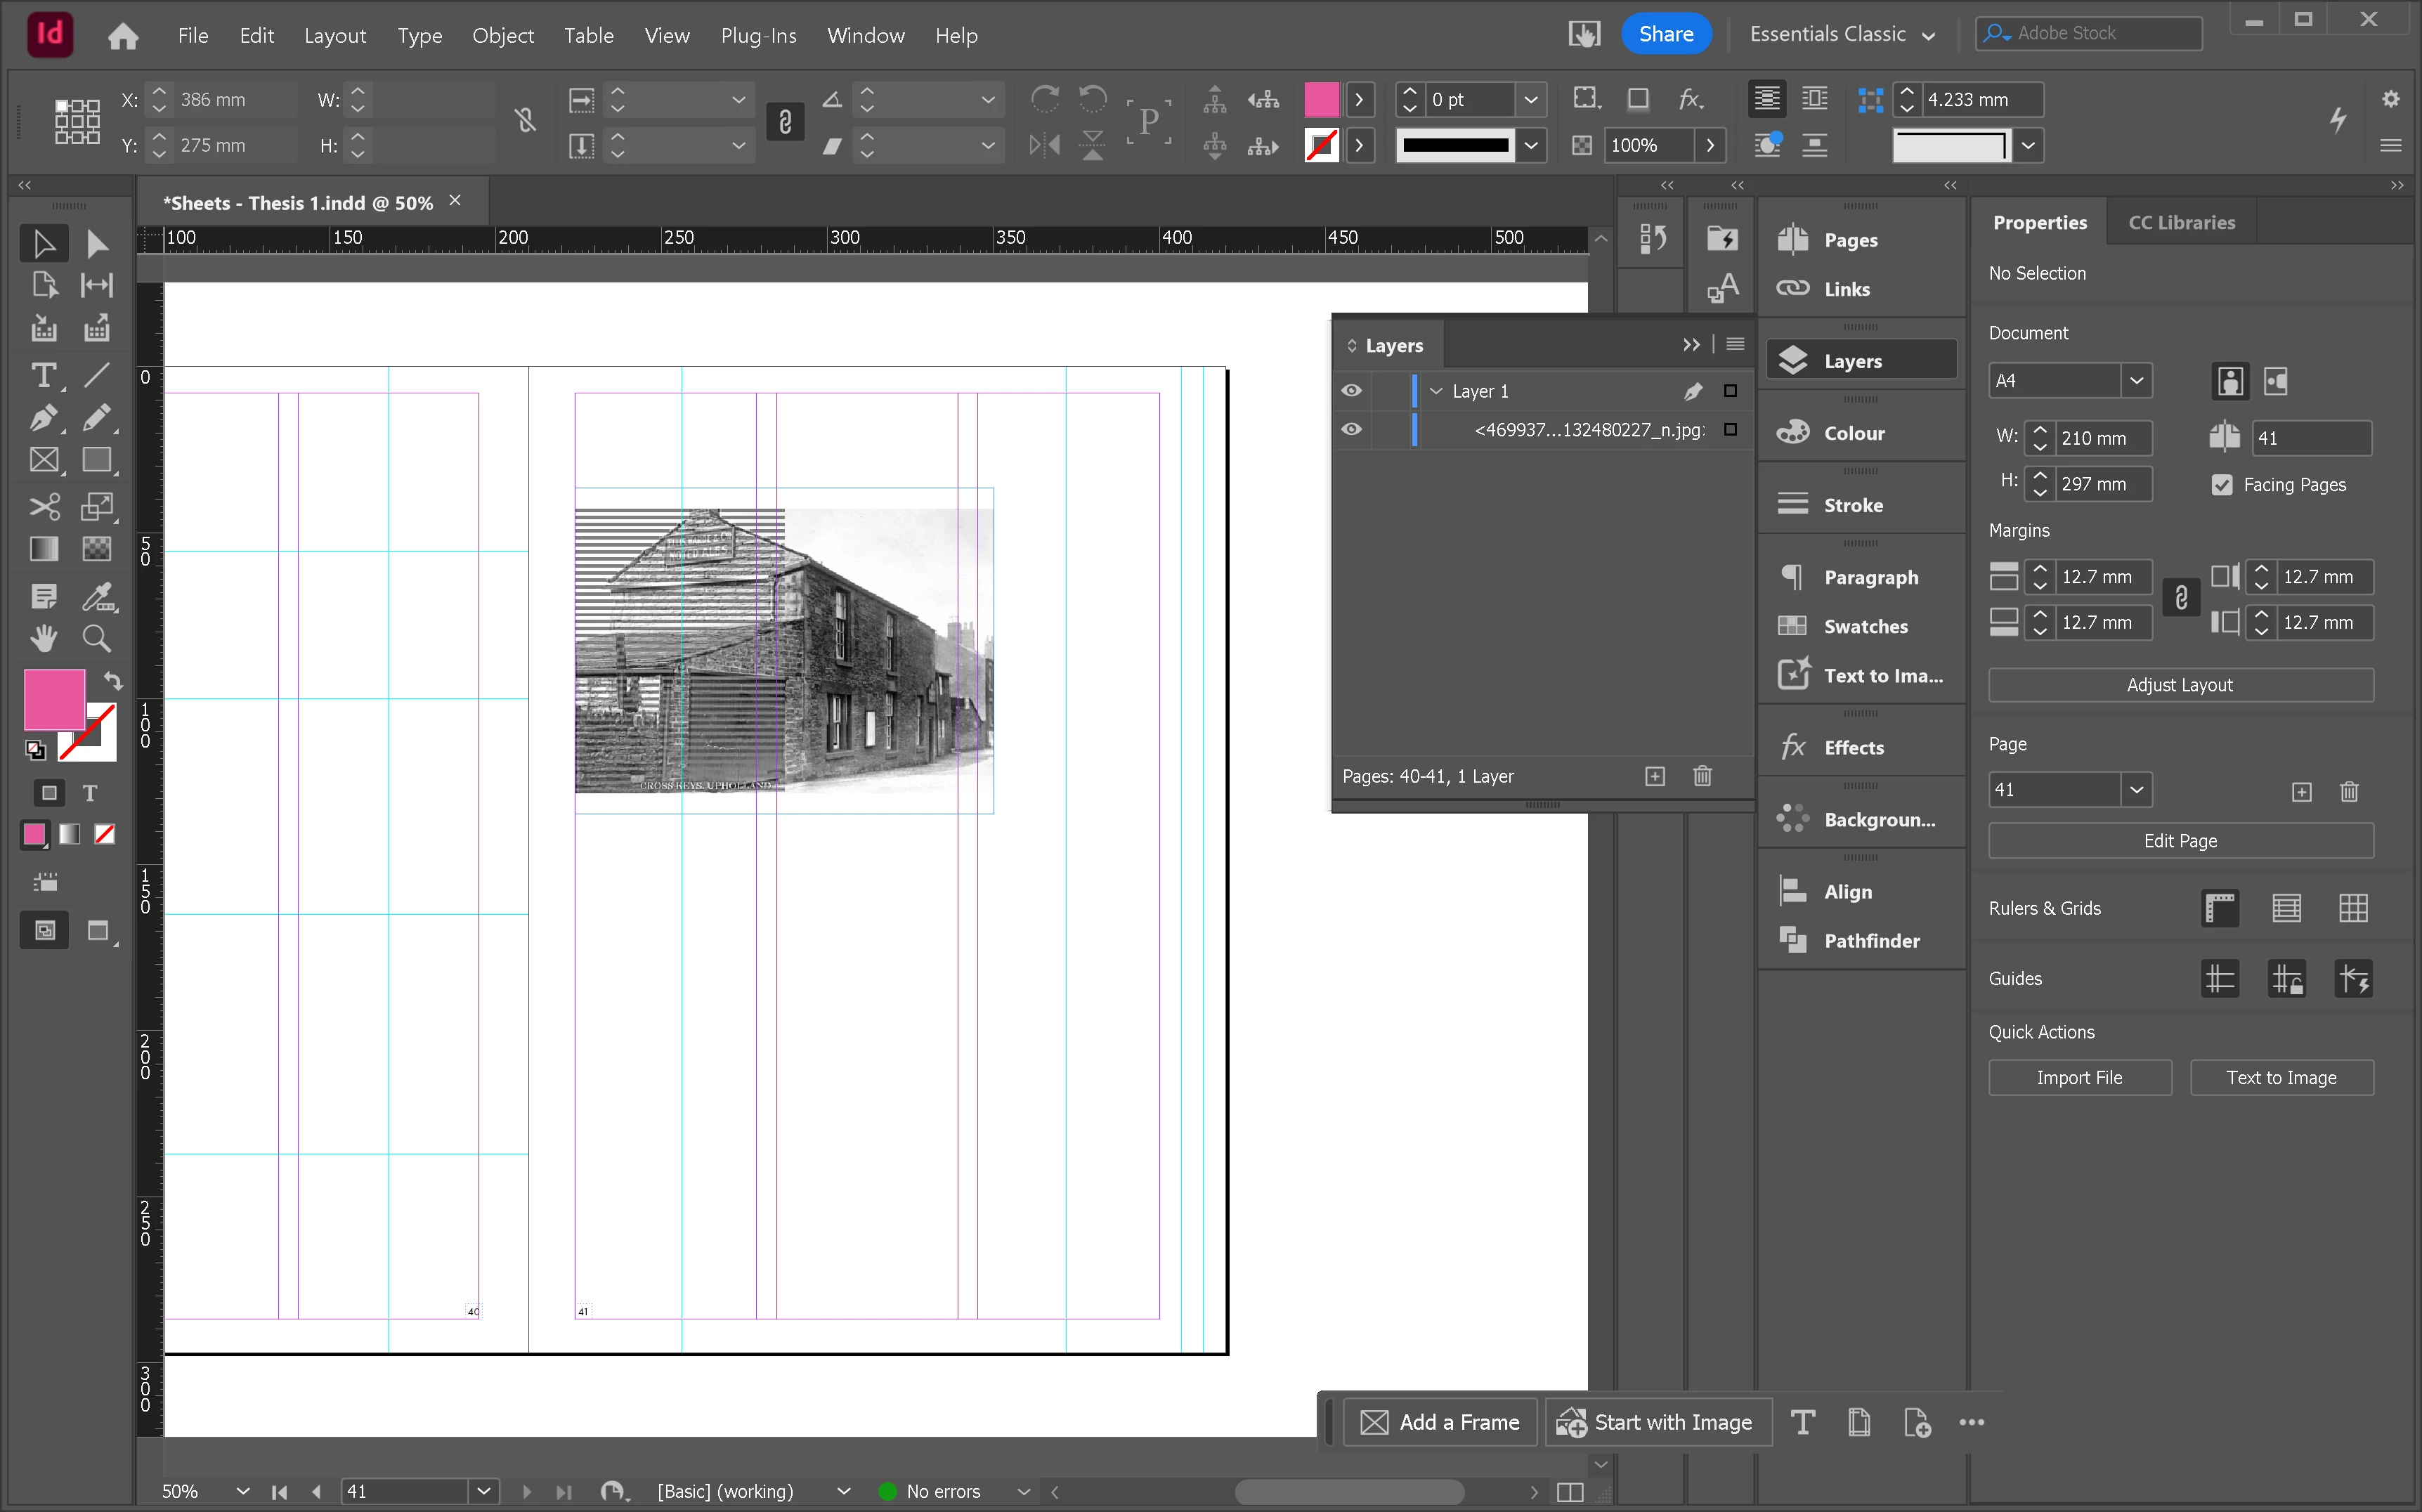
Task: Hide Layer 1 with eye icon
Action: click(1351, 391)
